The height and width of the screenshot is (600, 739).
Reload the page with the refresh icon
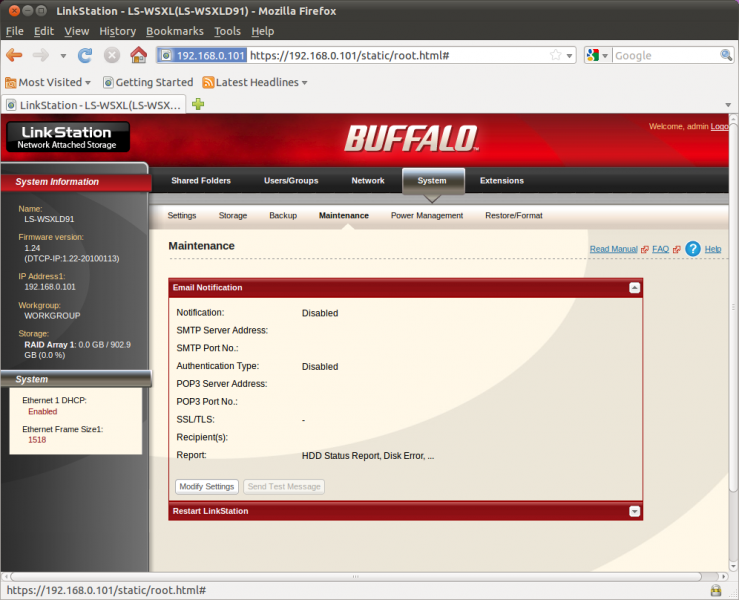[x=85, y=56]
